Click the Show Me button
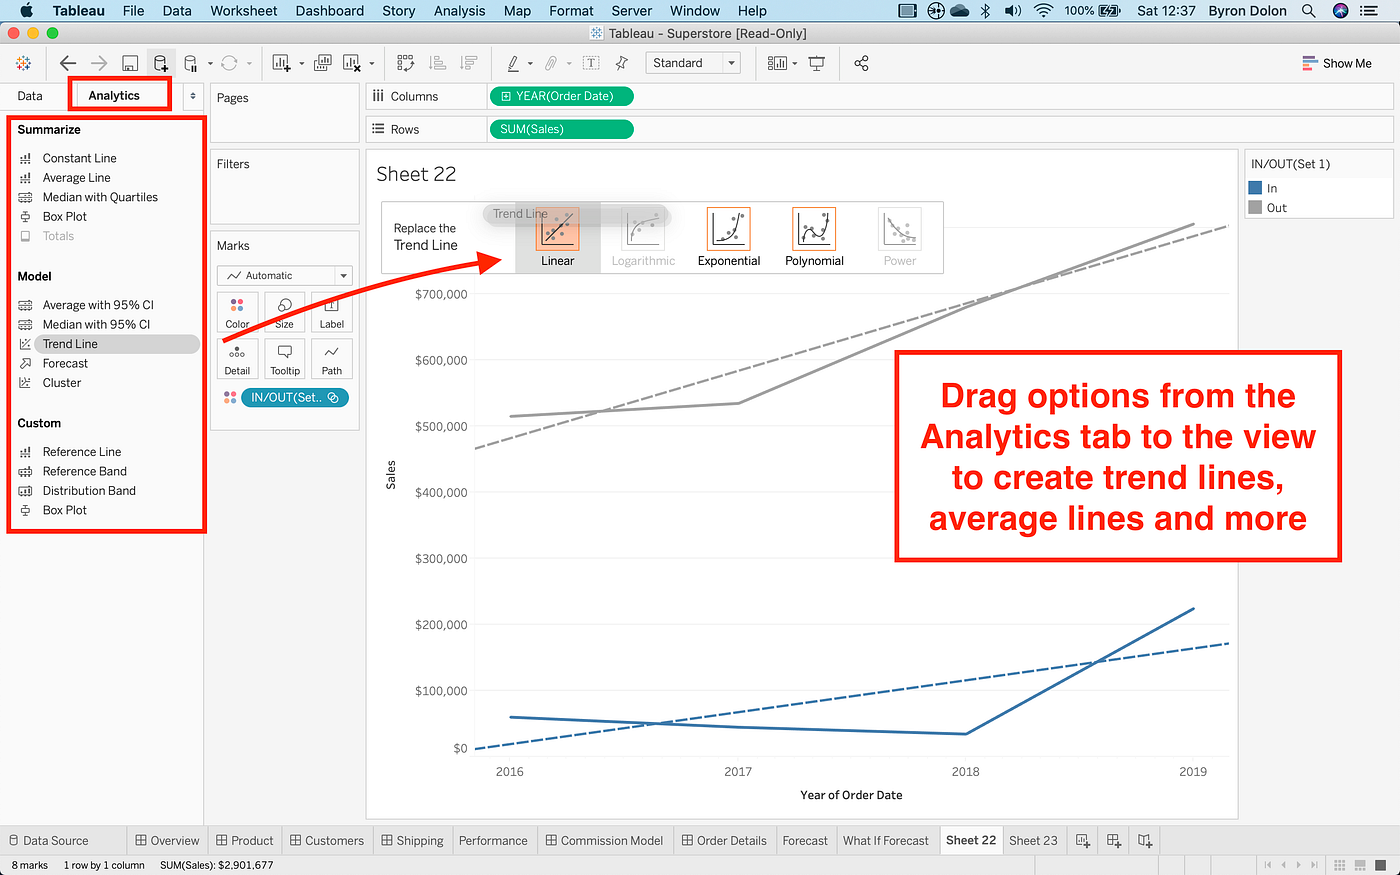The height and width of the screenshot is (875, 1400). coord(1336,63)
